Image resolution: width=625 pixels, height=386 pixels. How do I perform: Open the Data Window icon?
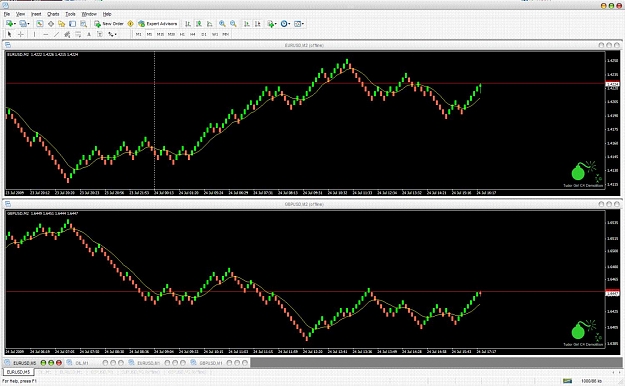click(x=51, y=24)
